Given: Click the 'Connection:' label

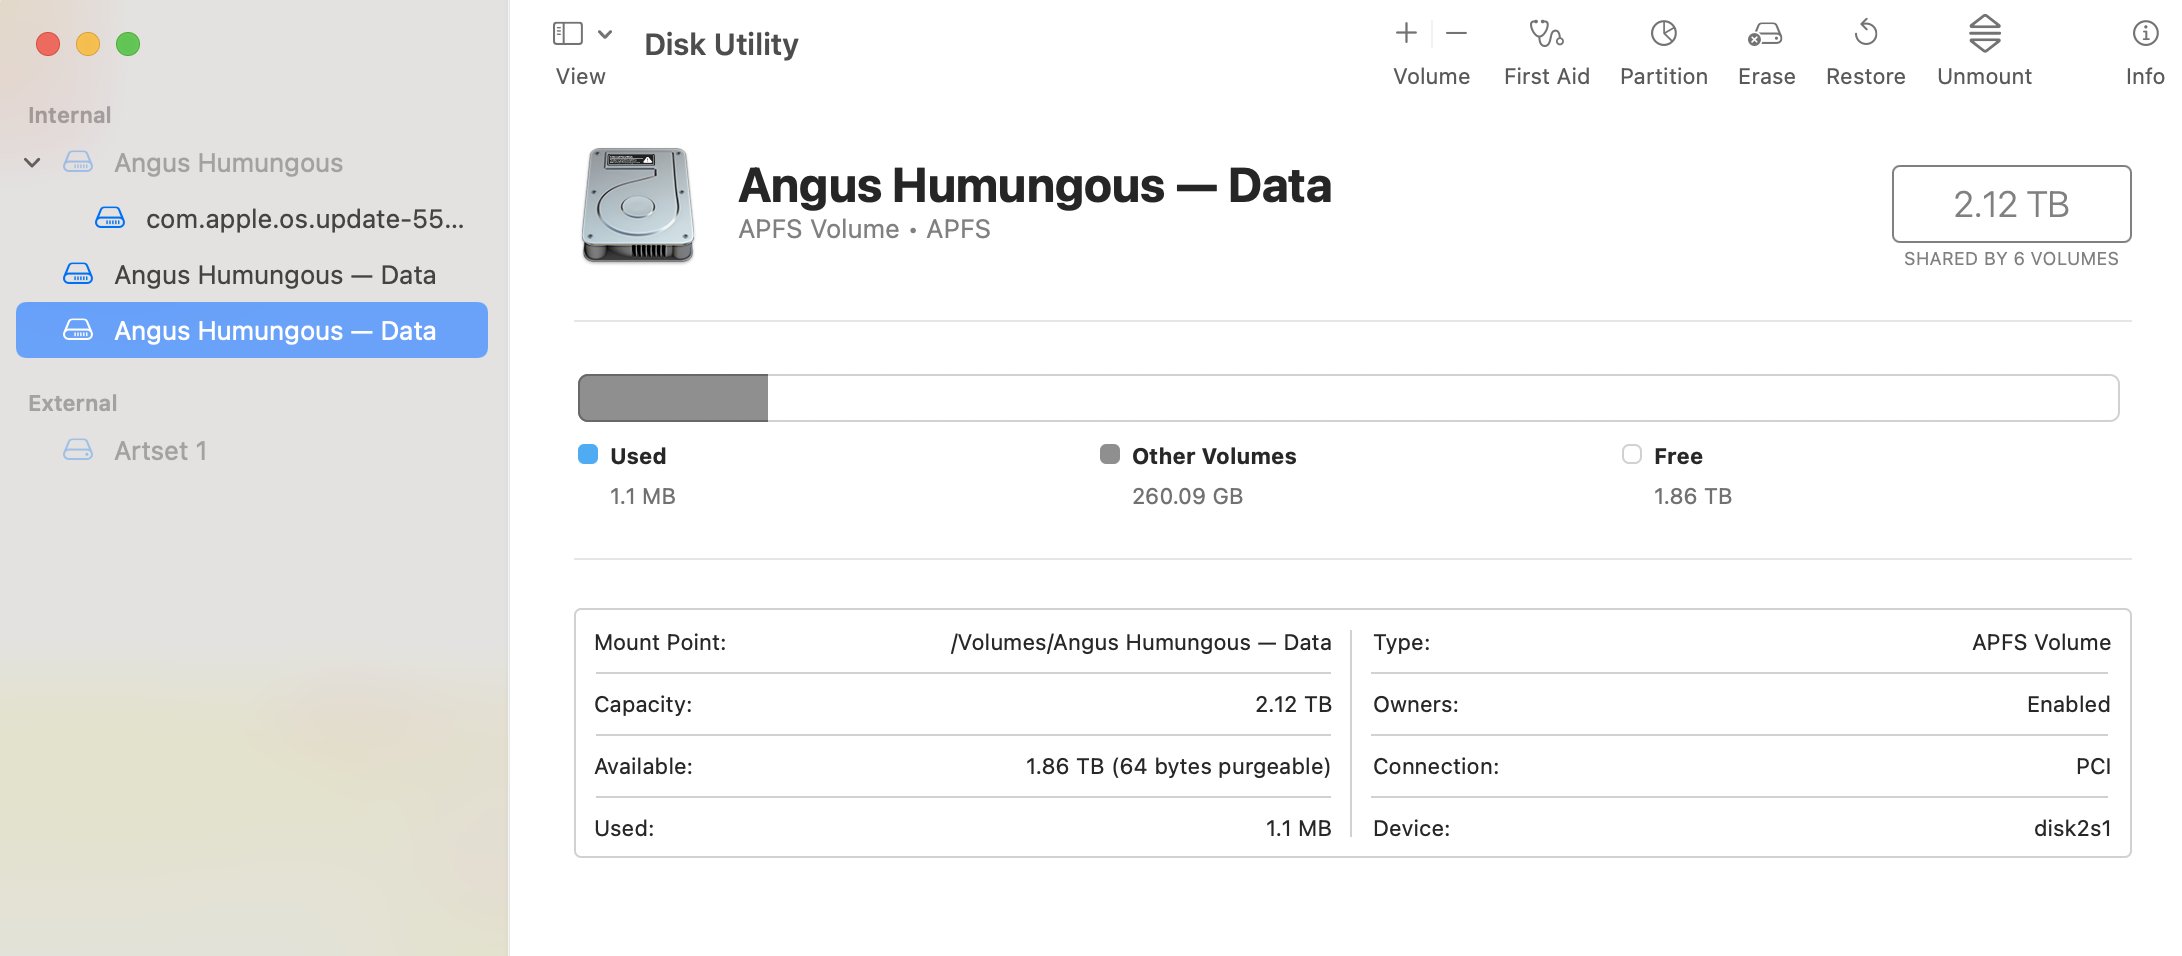Looking at the screenshot, I should tap(1436, 766).
